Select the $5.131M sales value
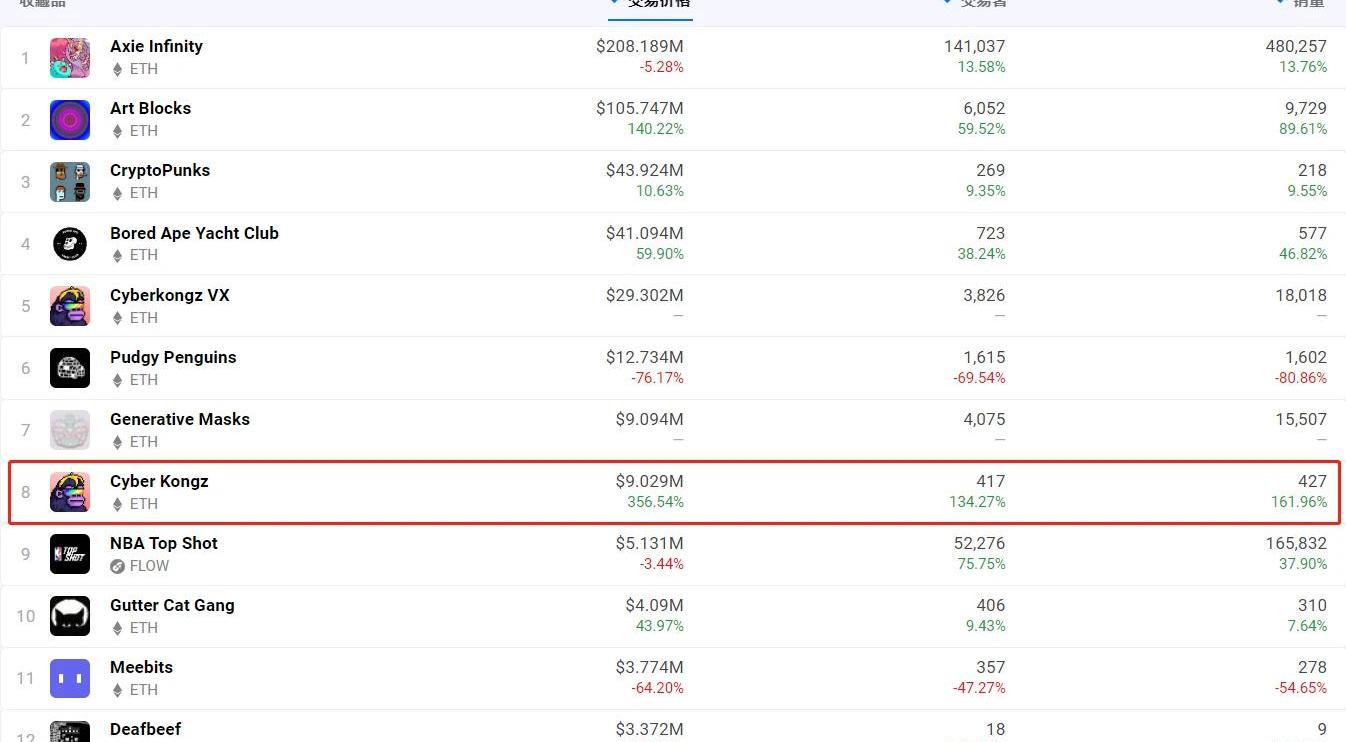This screenshot has height=742, width=1346. click(650, 543)
